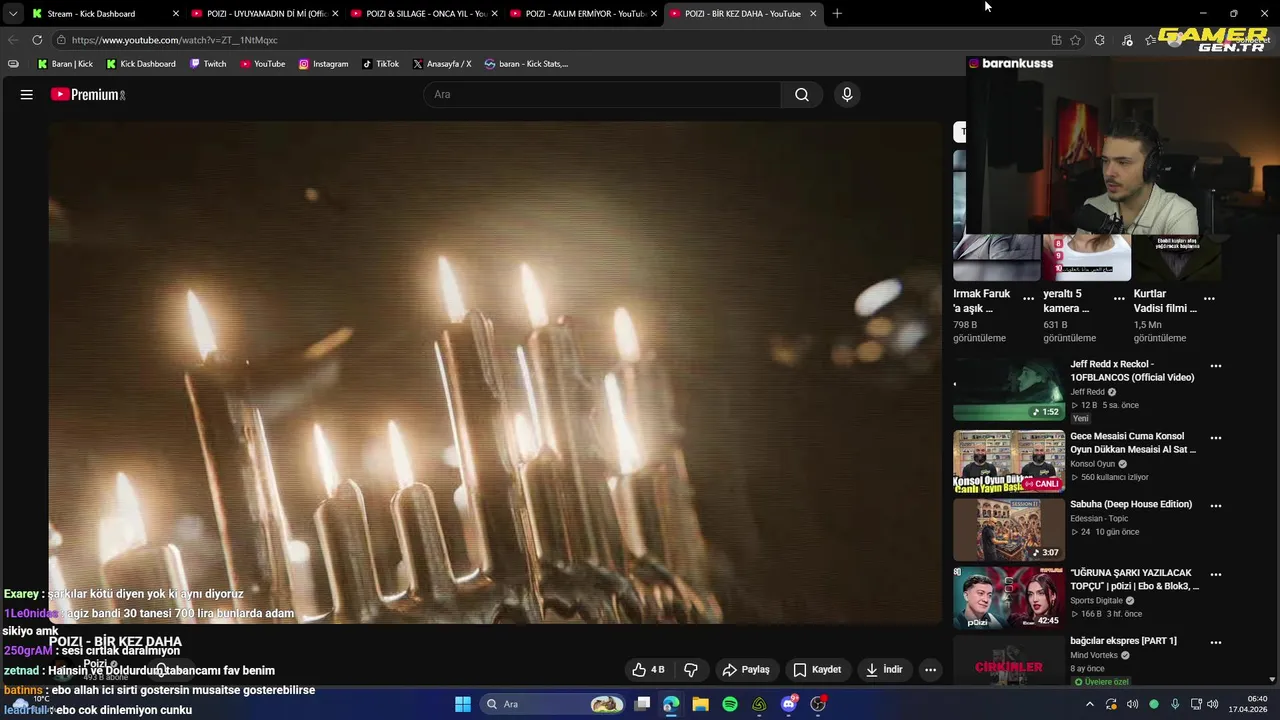This screenshot has width=1280, height=720.
Task: Open a new browser tab with the plus
Action: [x=837, y=13]
